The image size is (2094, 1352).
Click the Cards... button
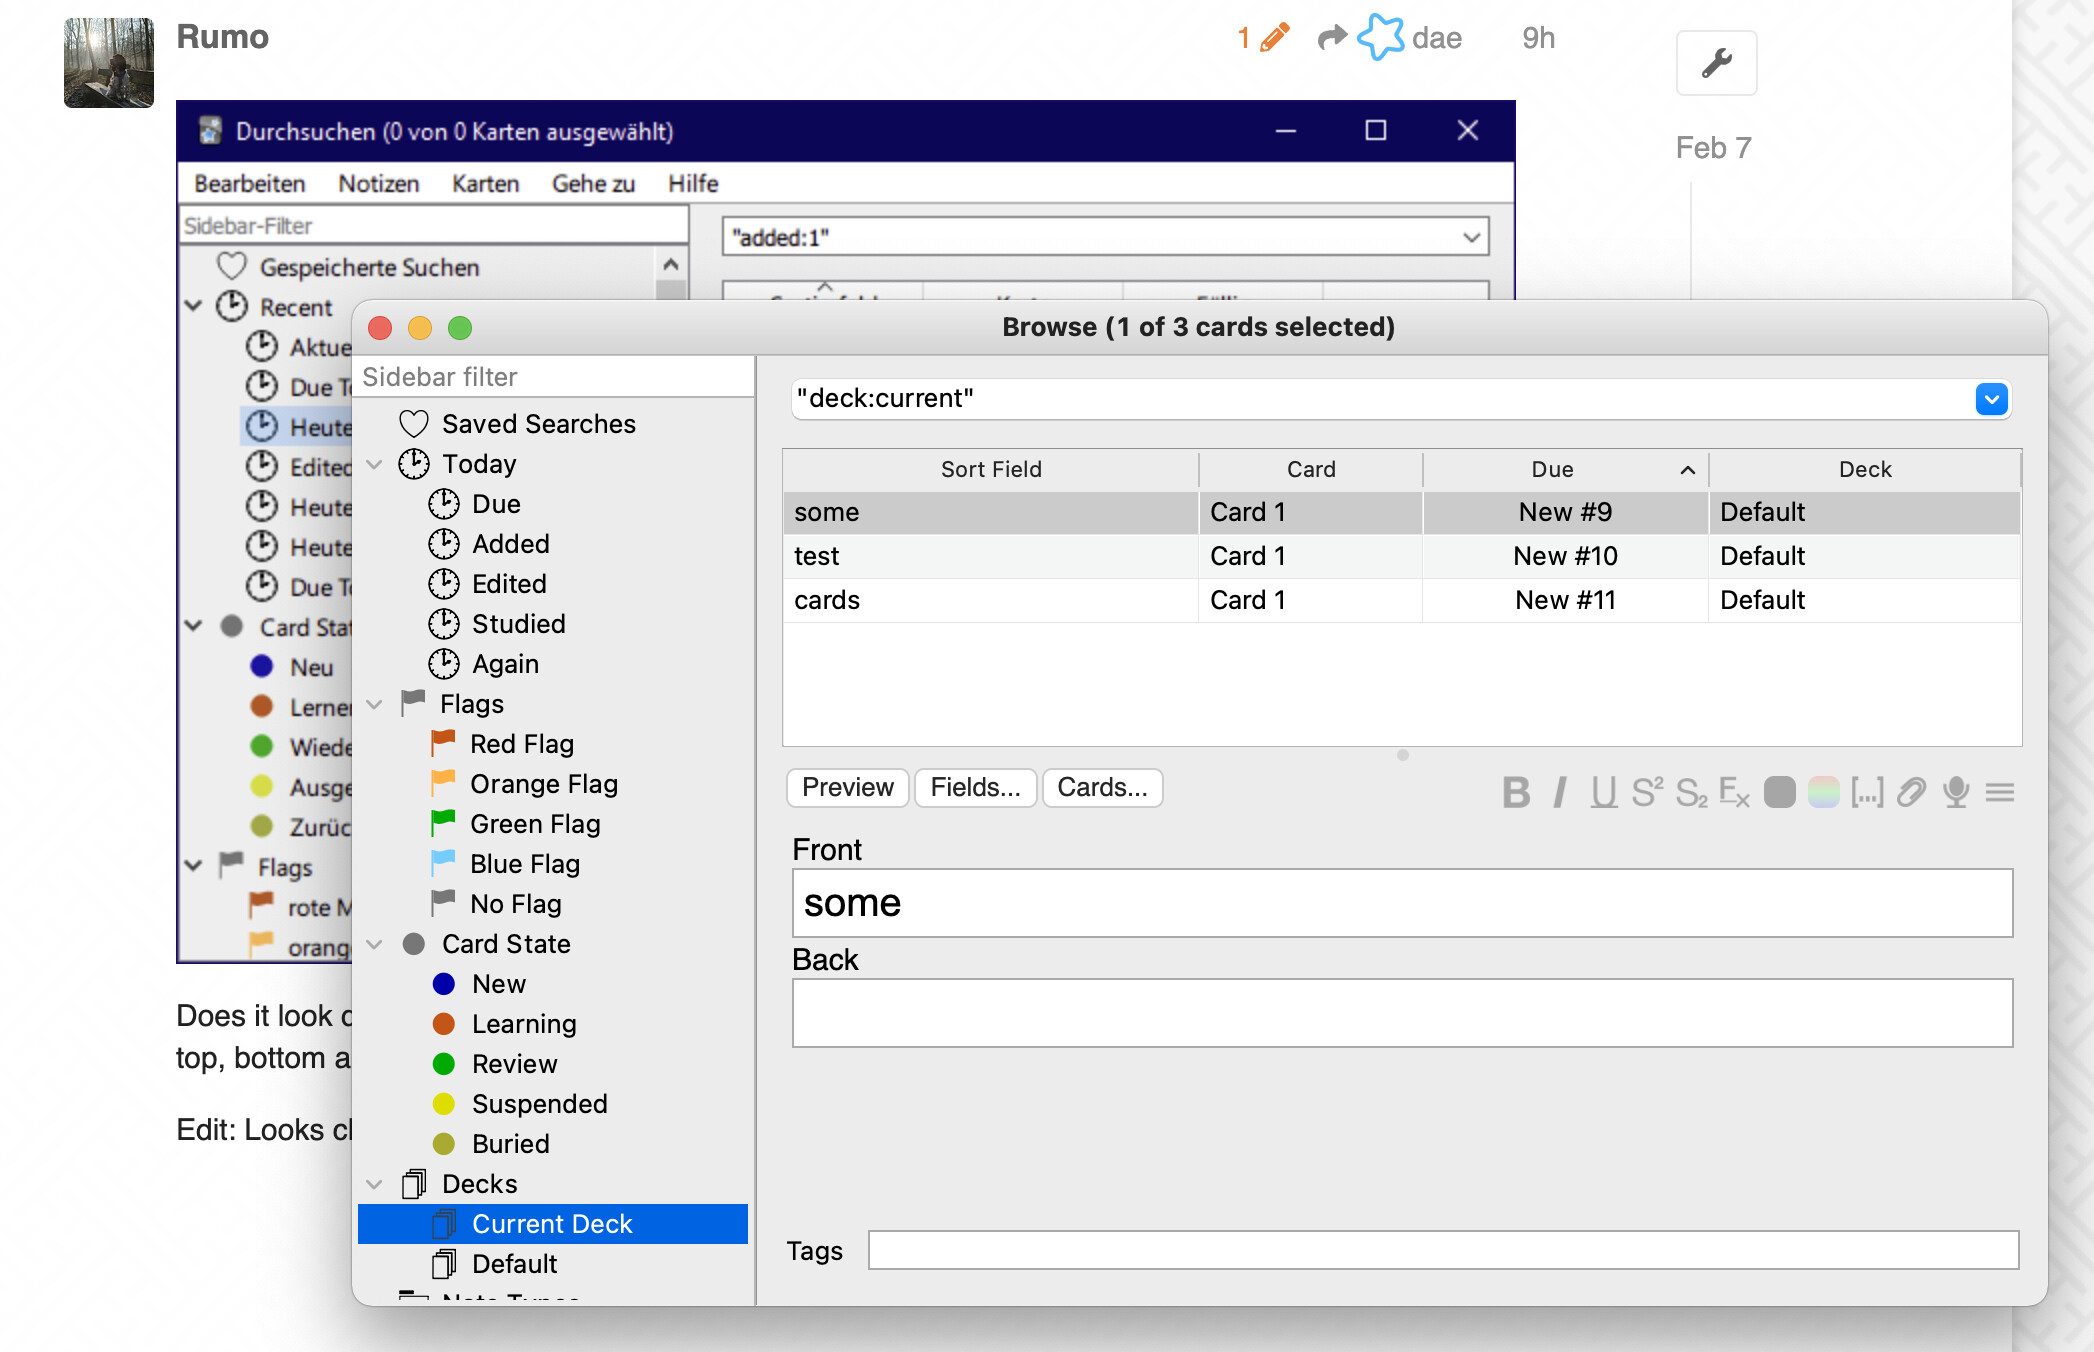(x=1102, y=788)
